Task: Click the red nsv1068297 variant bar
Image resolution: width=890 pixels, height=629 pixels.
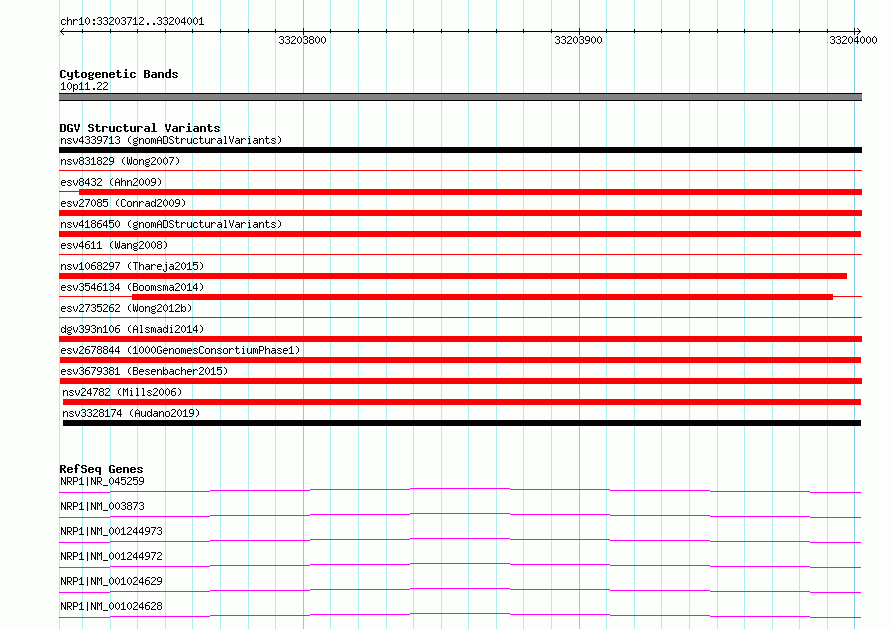Action: (453, 276)
